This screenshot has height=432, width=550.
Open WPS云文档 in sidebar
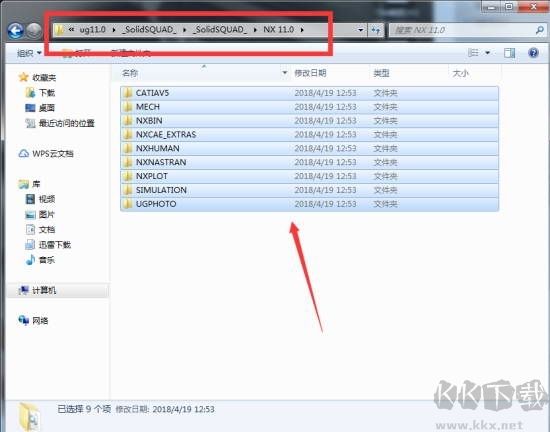tap(46, 154)
